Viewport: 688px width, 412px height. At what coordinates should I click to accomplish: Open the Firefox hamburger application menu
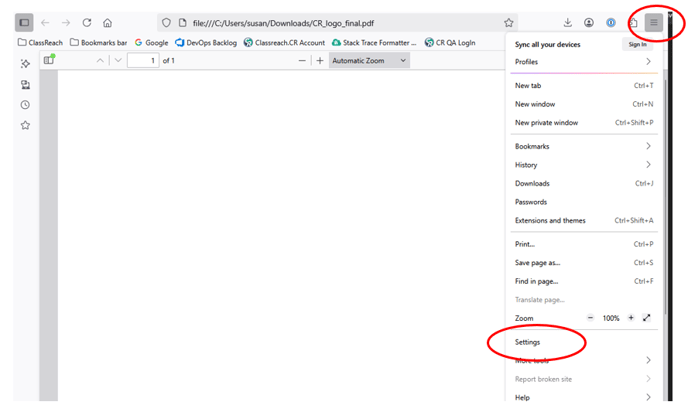coord(653,22)
